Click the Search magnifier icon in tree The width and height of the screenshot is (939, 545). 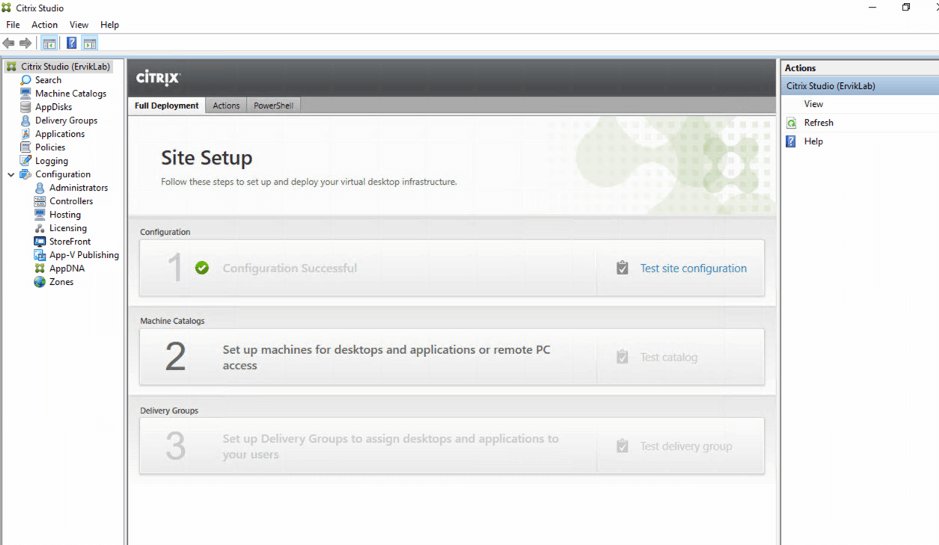pyautogui.click(x=26, y=80)
